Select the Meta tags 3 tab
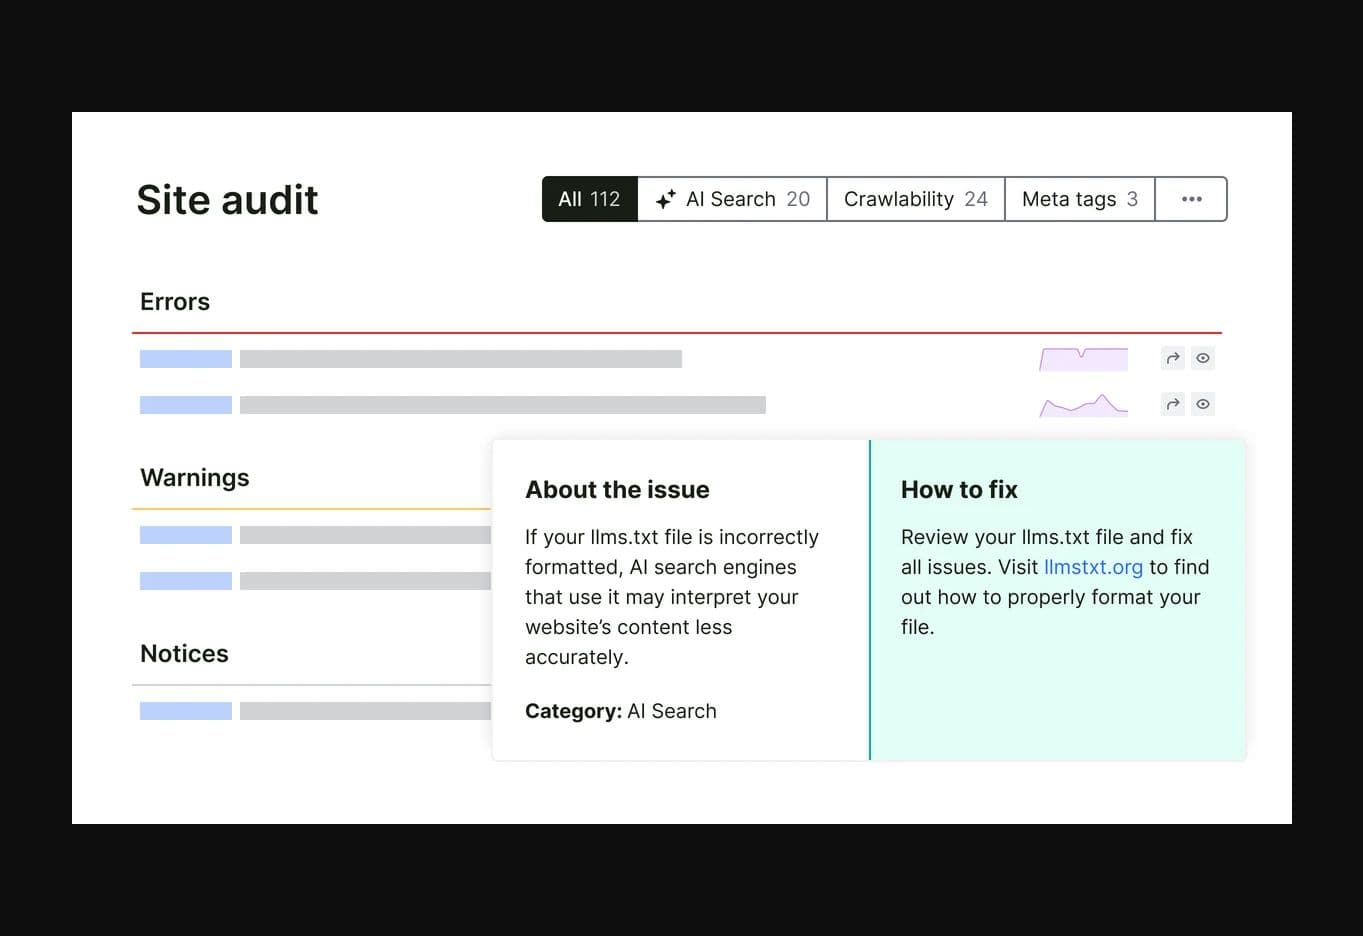Viewport: 1363px width, 936px height. (1079, 199)
